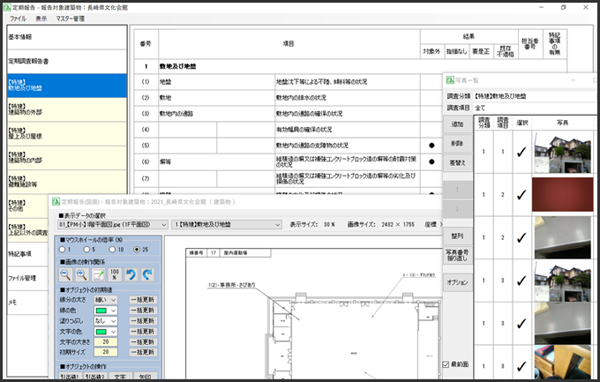Move photo down with ↓ button
600x382 pixels.
click(457, 209)
